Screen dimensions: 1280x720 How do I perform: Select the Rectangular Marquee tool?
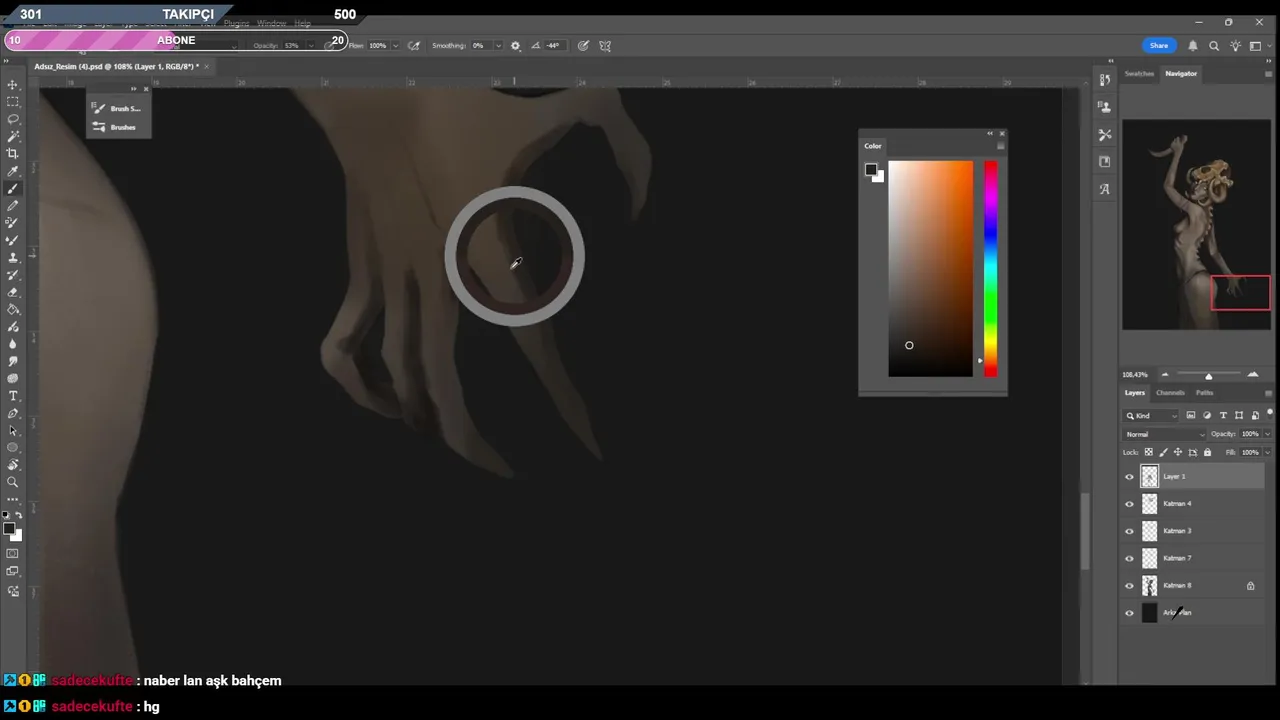(13, 102)
